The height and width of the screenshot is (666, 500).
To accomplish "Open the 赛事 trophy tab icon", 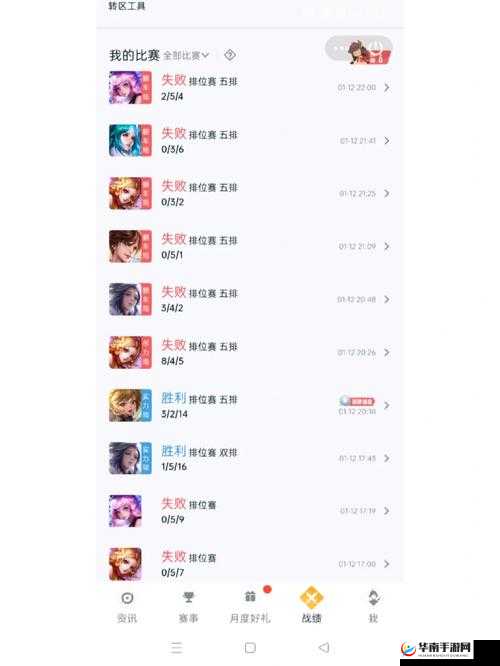I will point(188,598).
